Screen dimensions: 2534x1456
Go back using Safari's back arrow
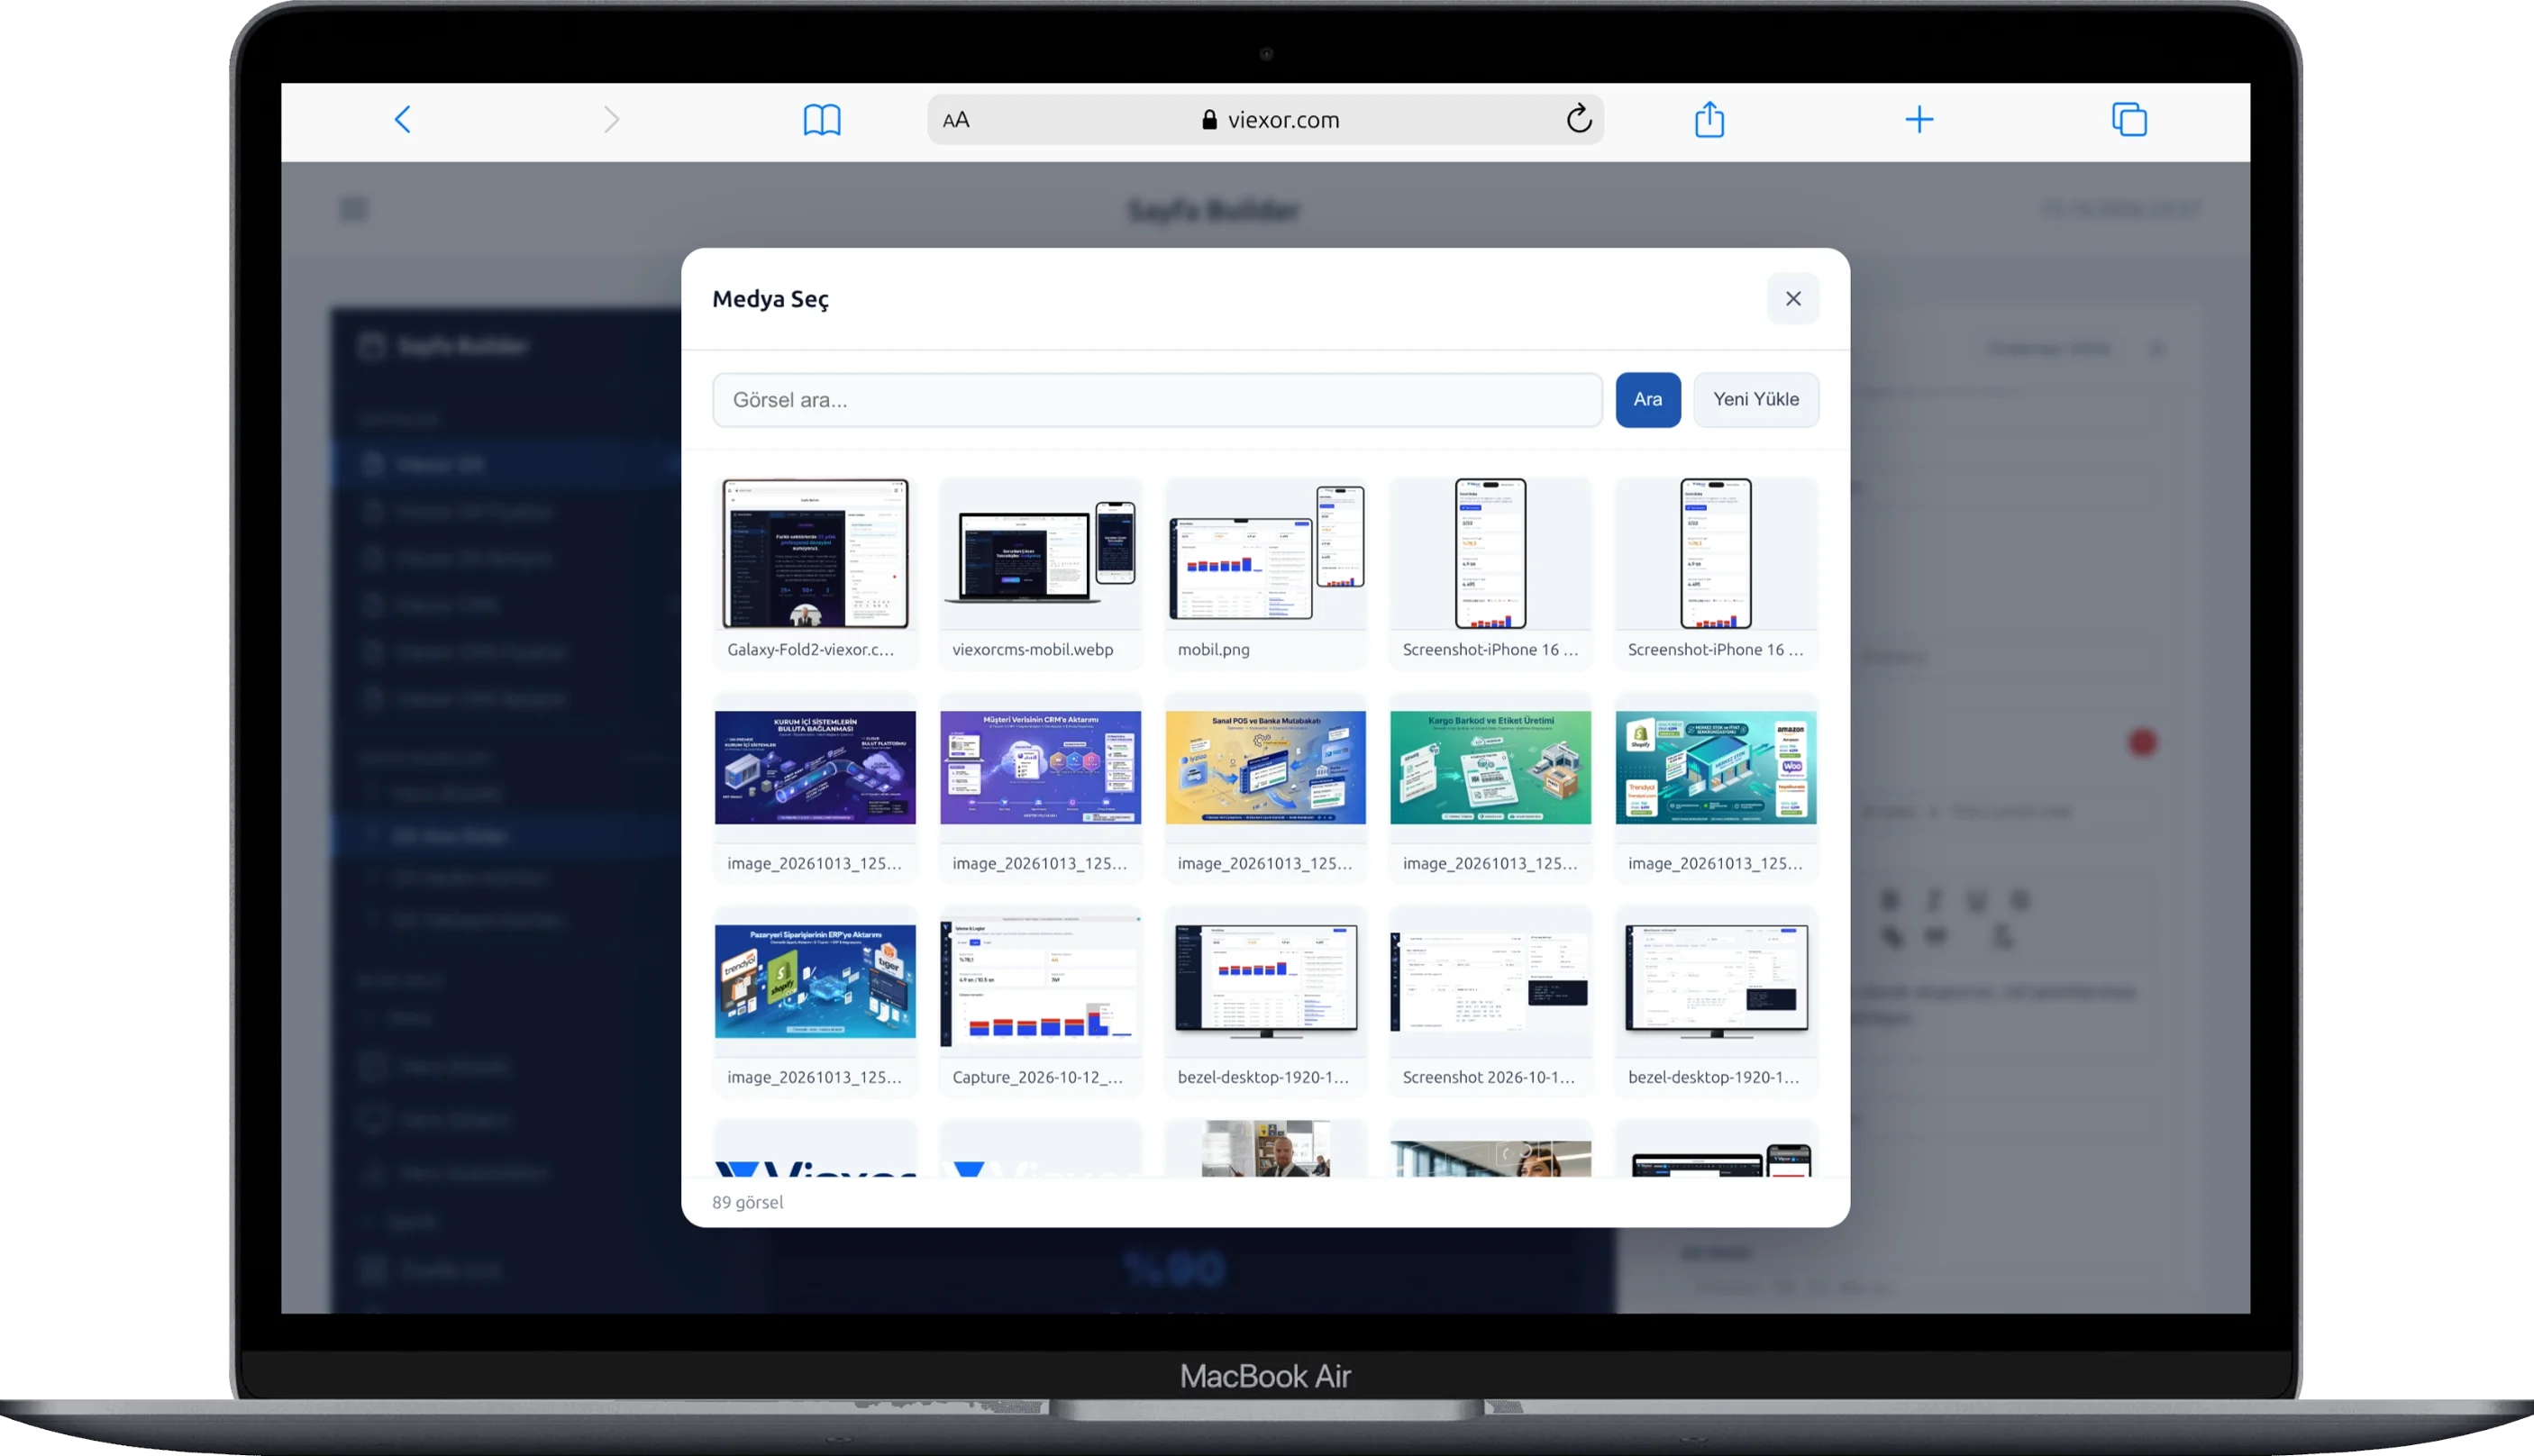[402, 119]
